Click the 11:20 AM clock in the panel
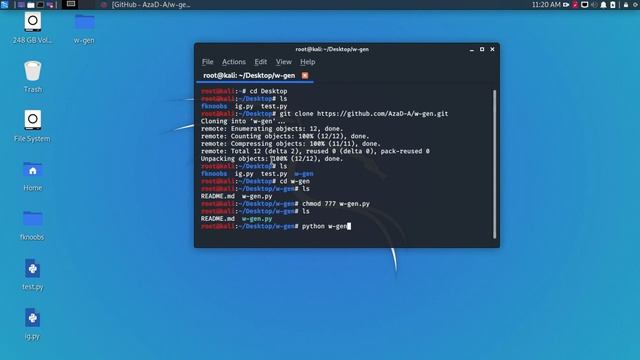Image resolution: width=640 pixels, height=360 pixels. click(546, 4)
